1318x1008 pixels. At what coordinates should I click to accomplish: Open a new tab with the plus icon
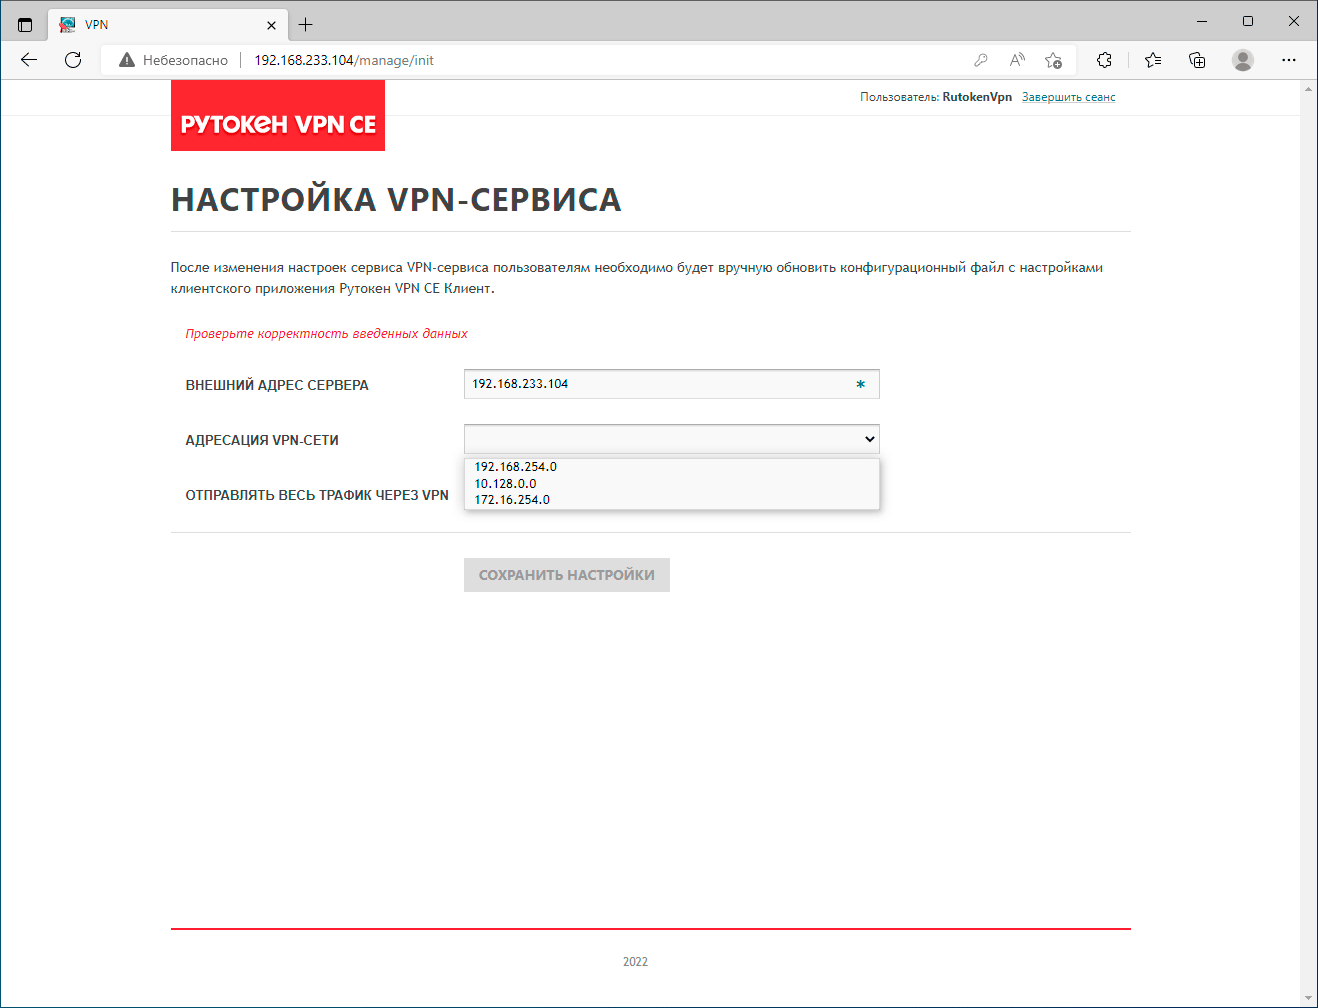[306, 24]
